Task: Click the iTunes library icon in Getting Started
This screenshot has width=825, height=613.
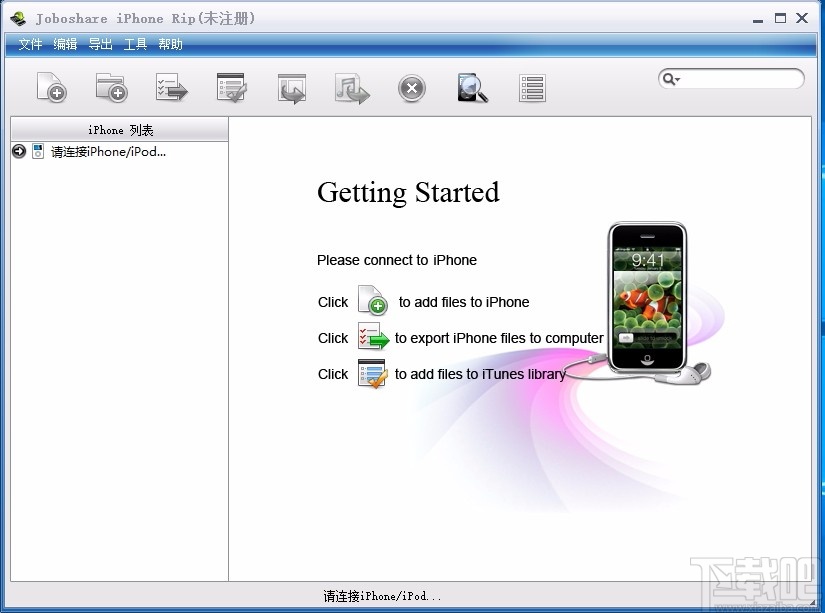Action: click(372, 373)
